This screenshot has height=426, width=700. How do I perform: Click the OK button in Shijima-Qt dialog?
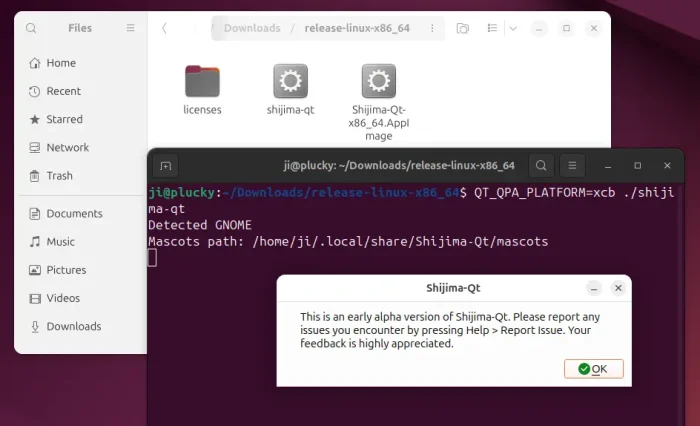pyautogui.click(x=594, y=369)
